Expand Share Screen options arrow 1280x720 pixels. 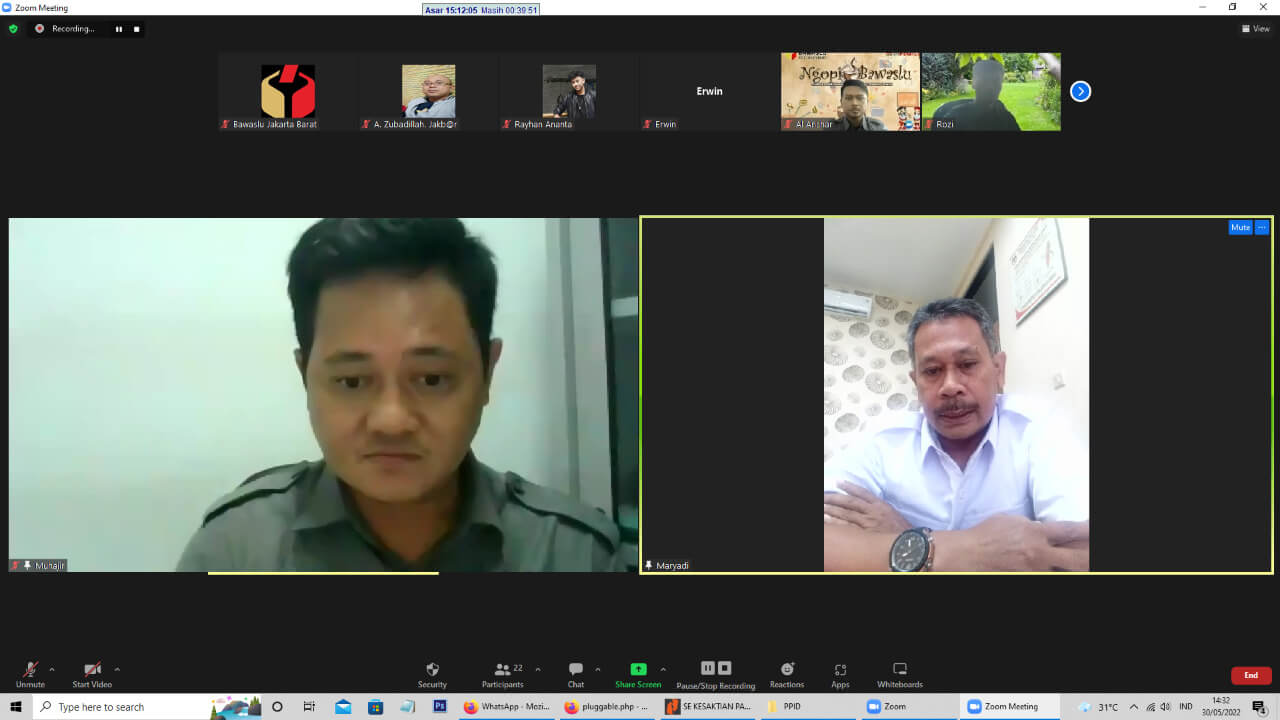tap(663, 669)
